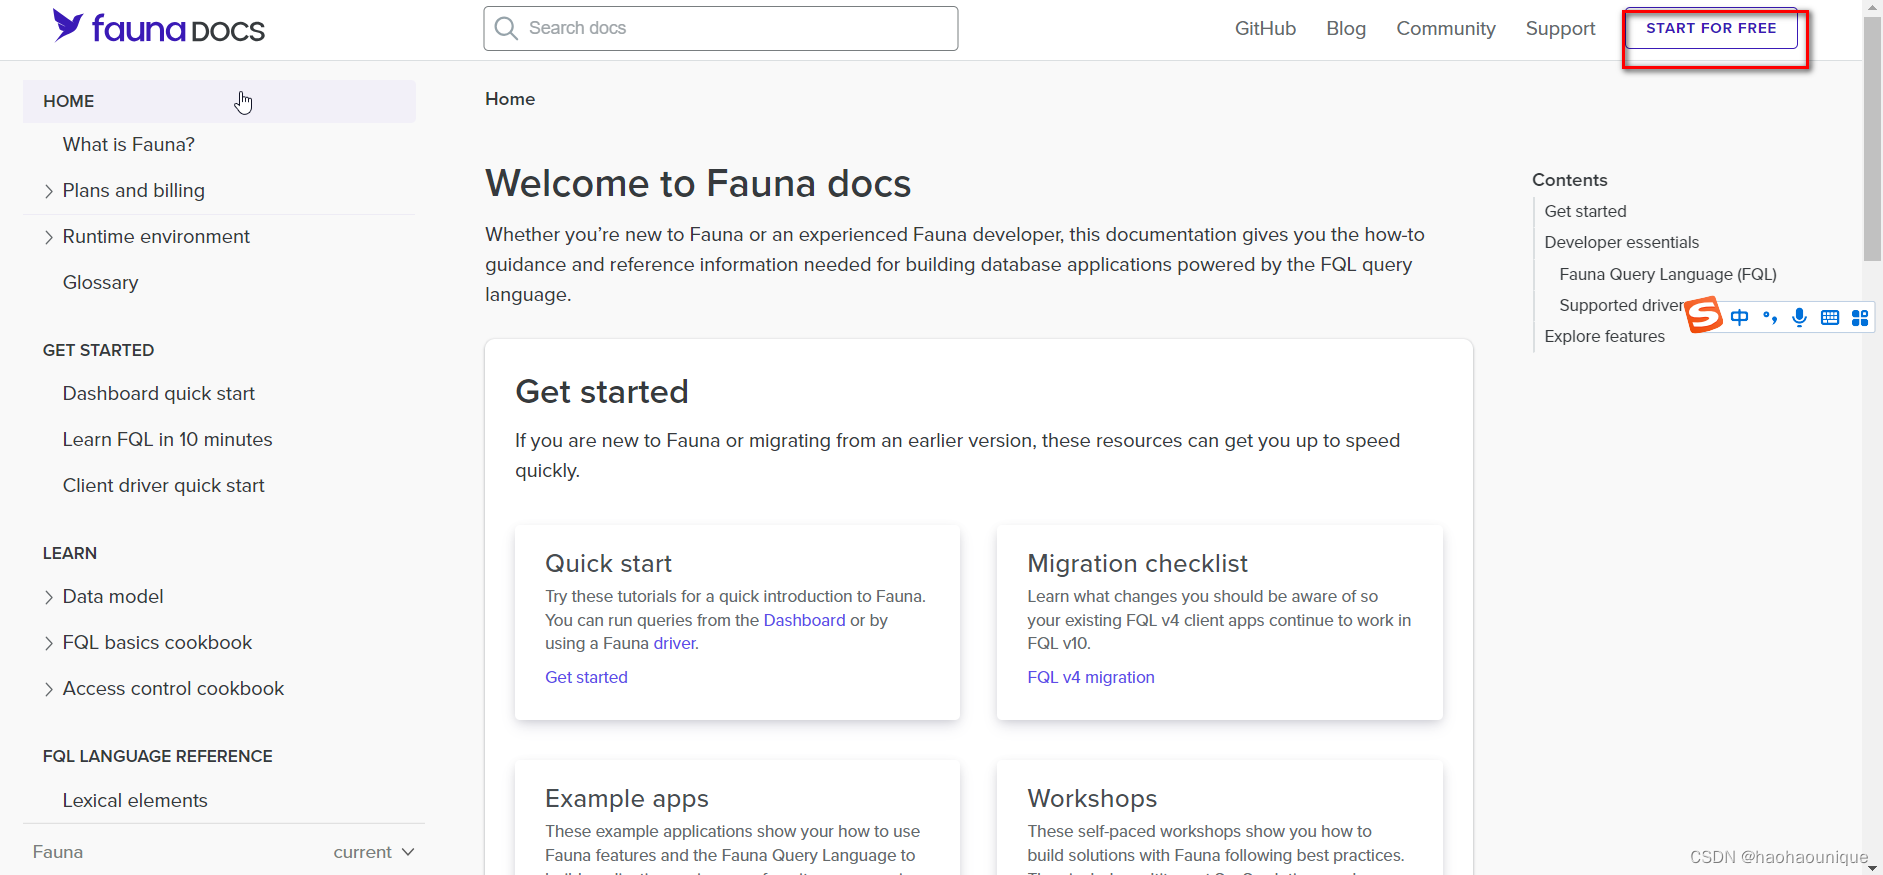The height and width of the screenshot is (875, 1883).
Task: Toggle the IME punctuation mode icon
Action: (x=1770, y=318)
